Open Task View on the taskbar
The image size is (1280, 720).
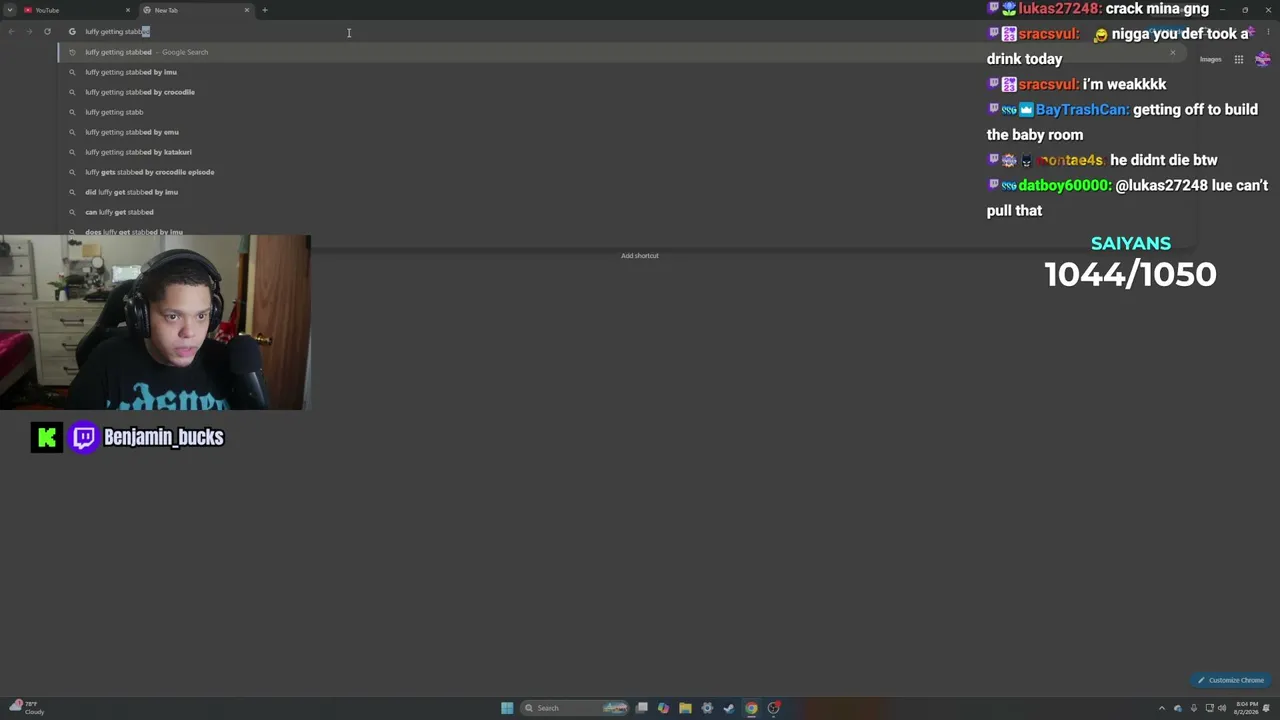(x=642, y=708)
